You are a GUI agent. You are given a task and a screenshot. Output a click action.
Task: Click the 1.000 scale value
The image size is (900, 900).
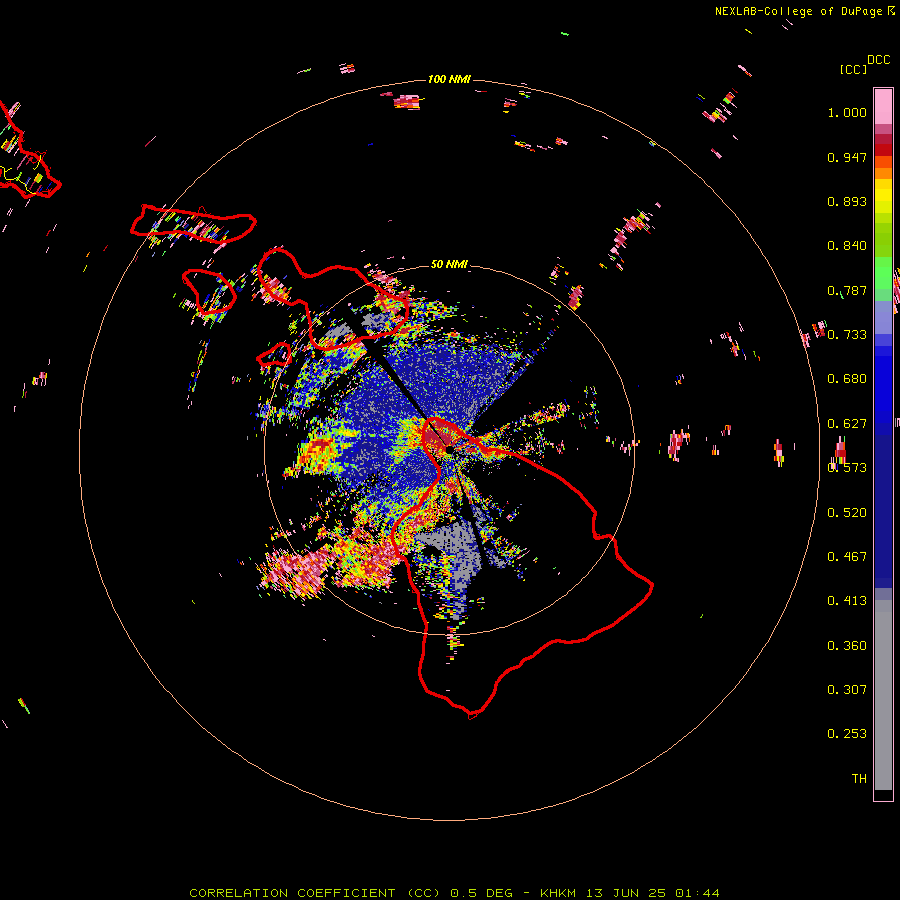tap(847, 113)
